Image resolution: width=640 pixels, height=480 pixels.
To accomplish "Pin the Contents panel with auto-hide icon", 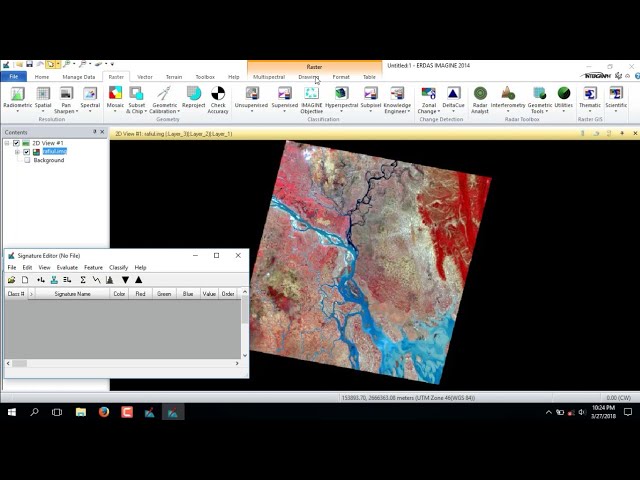I will click(x=94, y=132).
